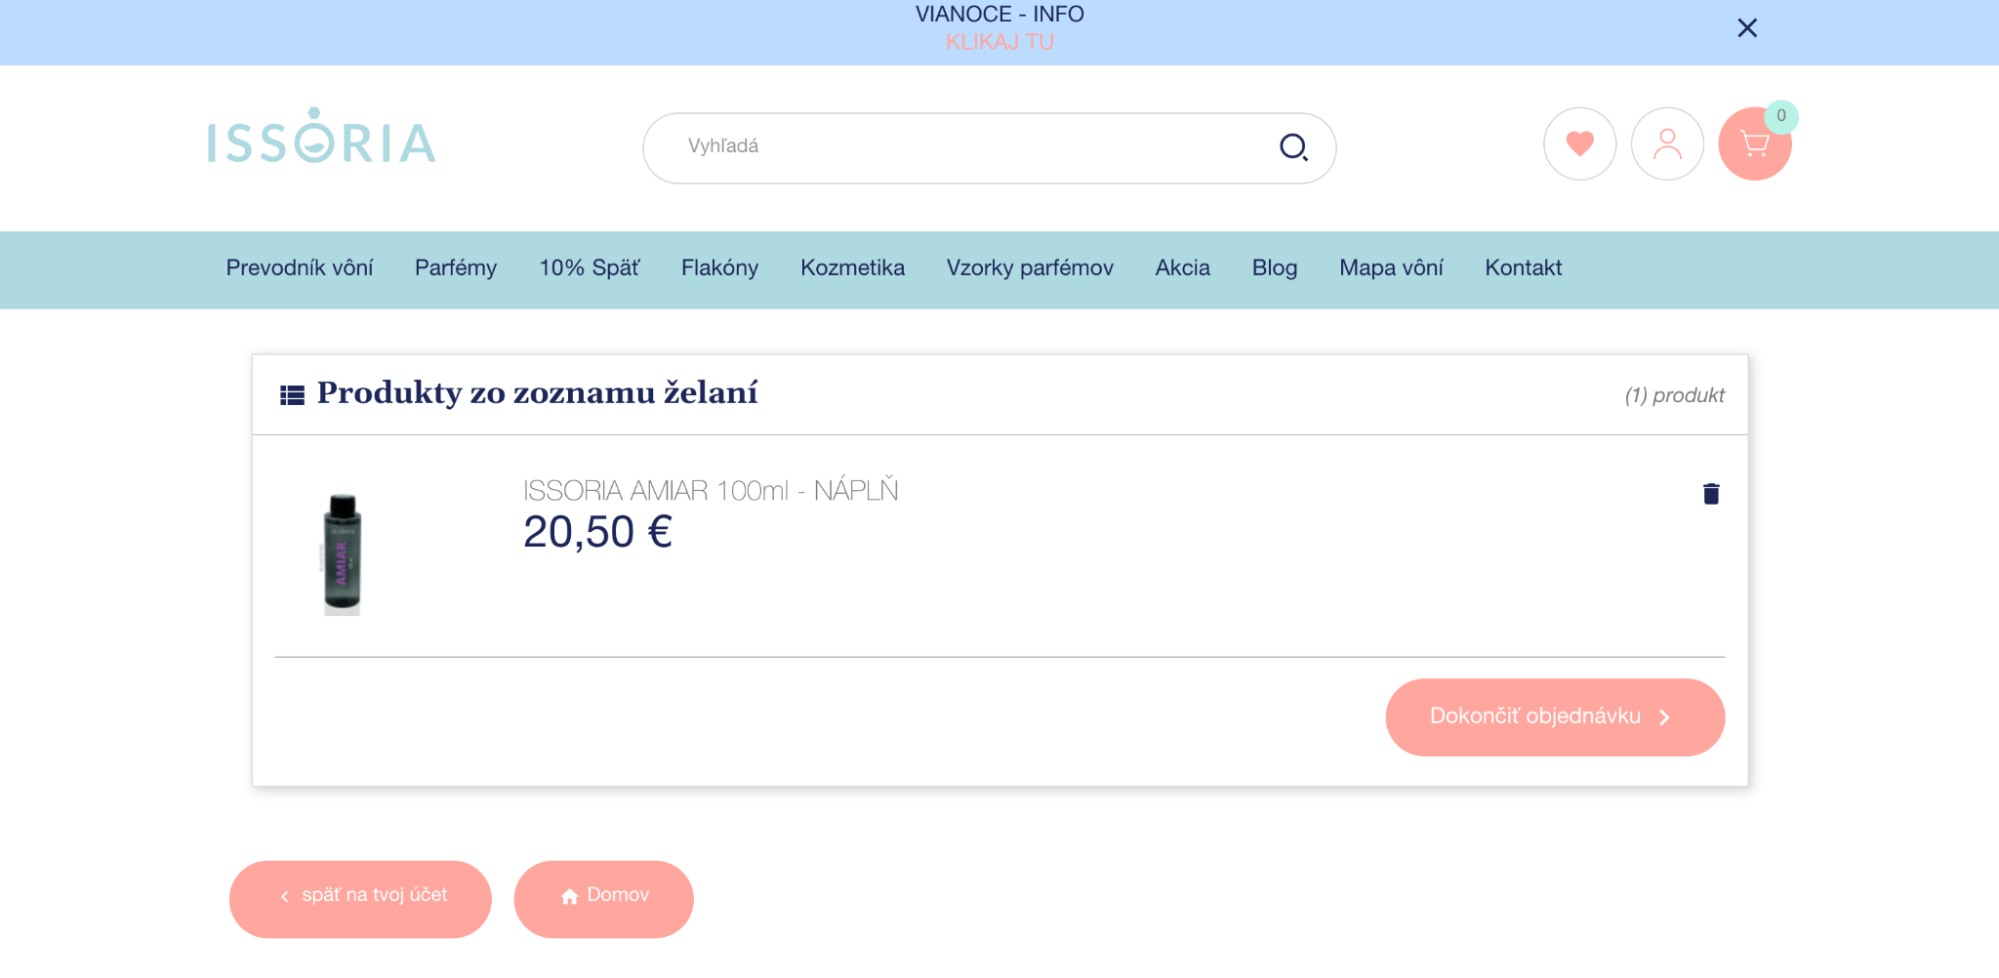This screenshot has height=978, width=1999.
Task: Open the user account icon
Action: tap(1667, 144)
